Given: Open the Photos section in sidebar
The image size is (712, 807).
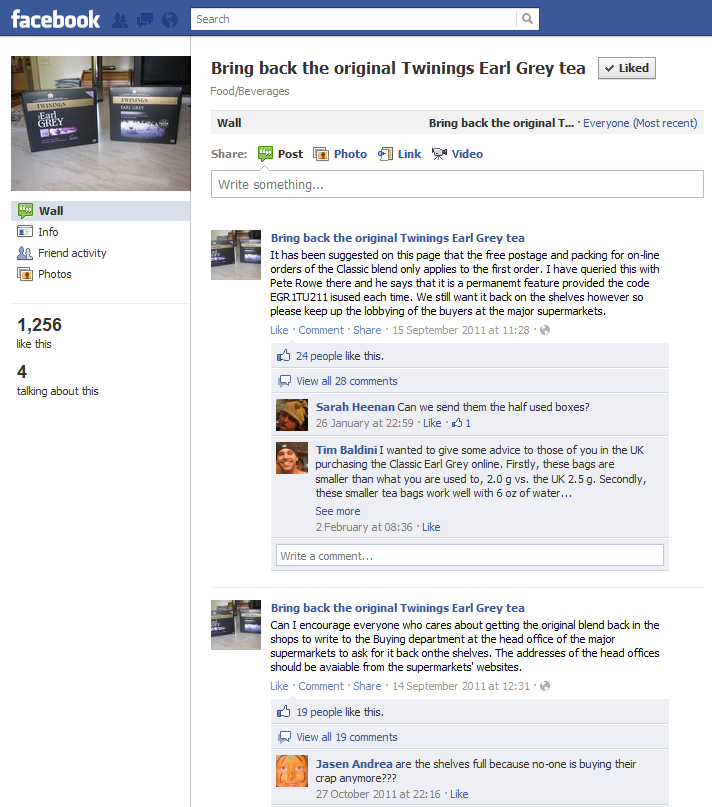Looking at the screenshot, I should (55, 274).
